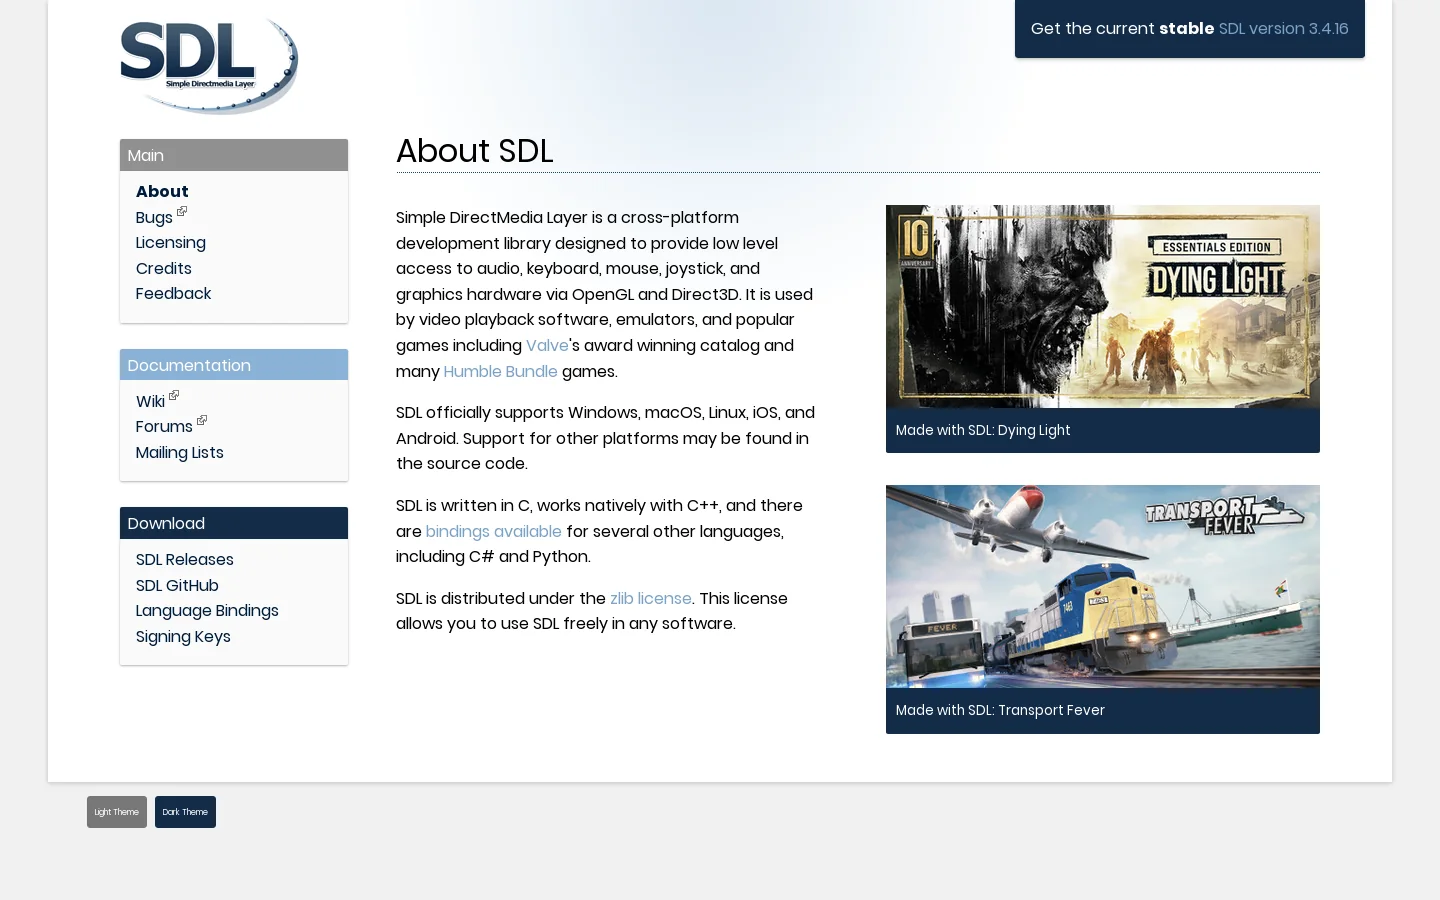This screenshot has height=900, width=1440.
Task: Open the Feedback page
Action: pos(174,293)
